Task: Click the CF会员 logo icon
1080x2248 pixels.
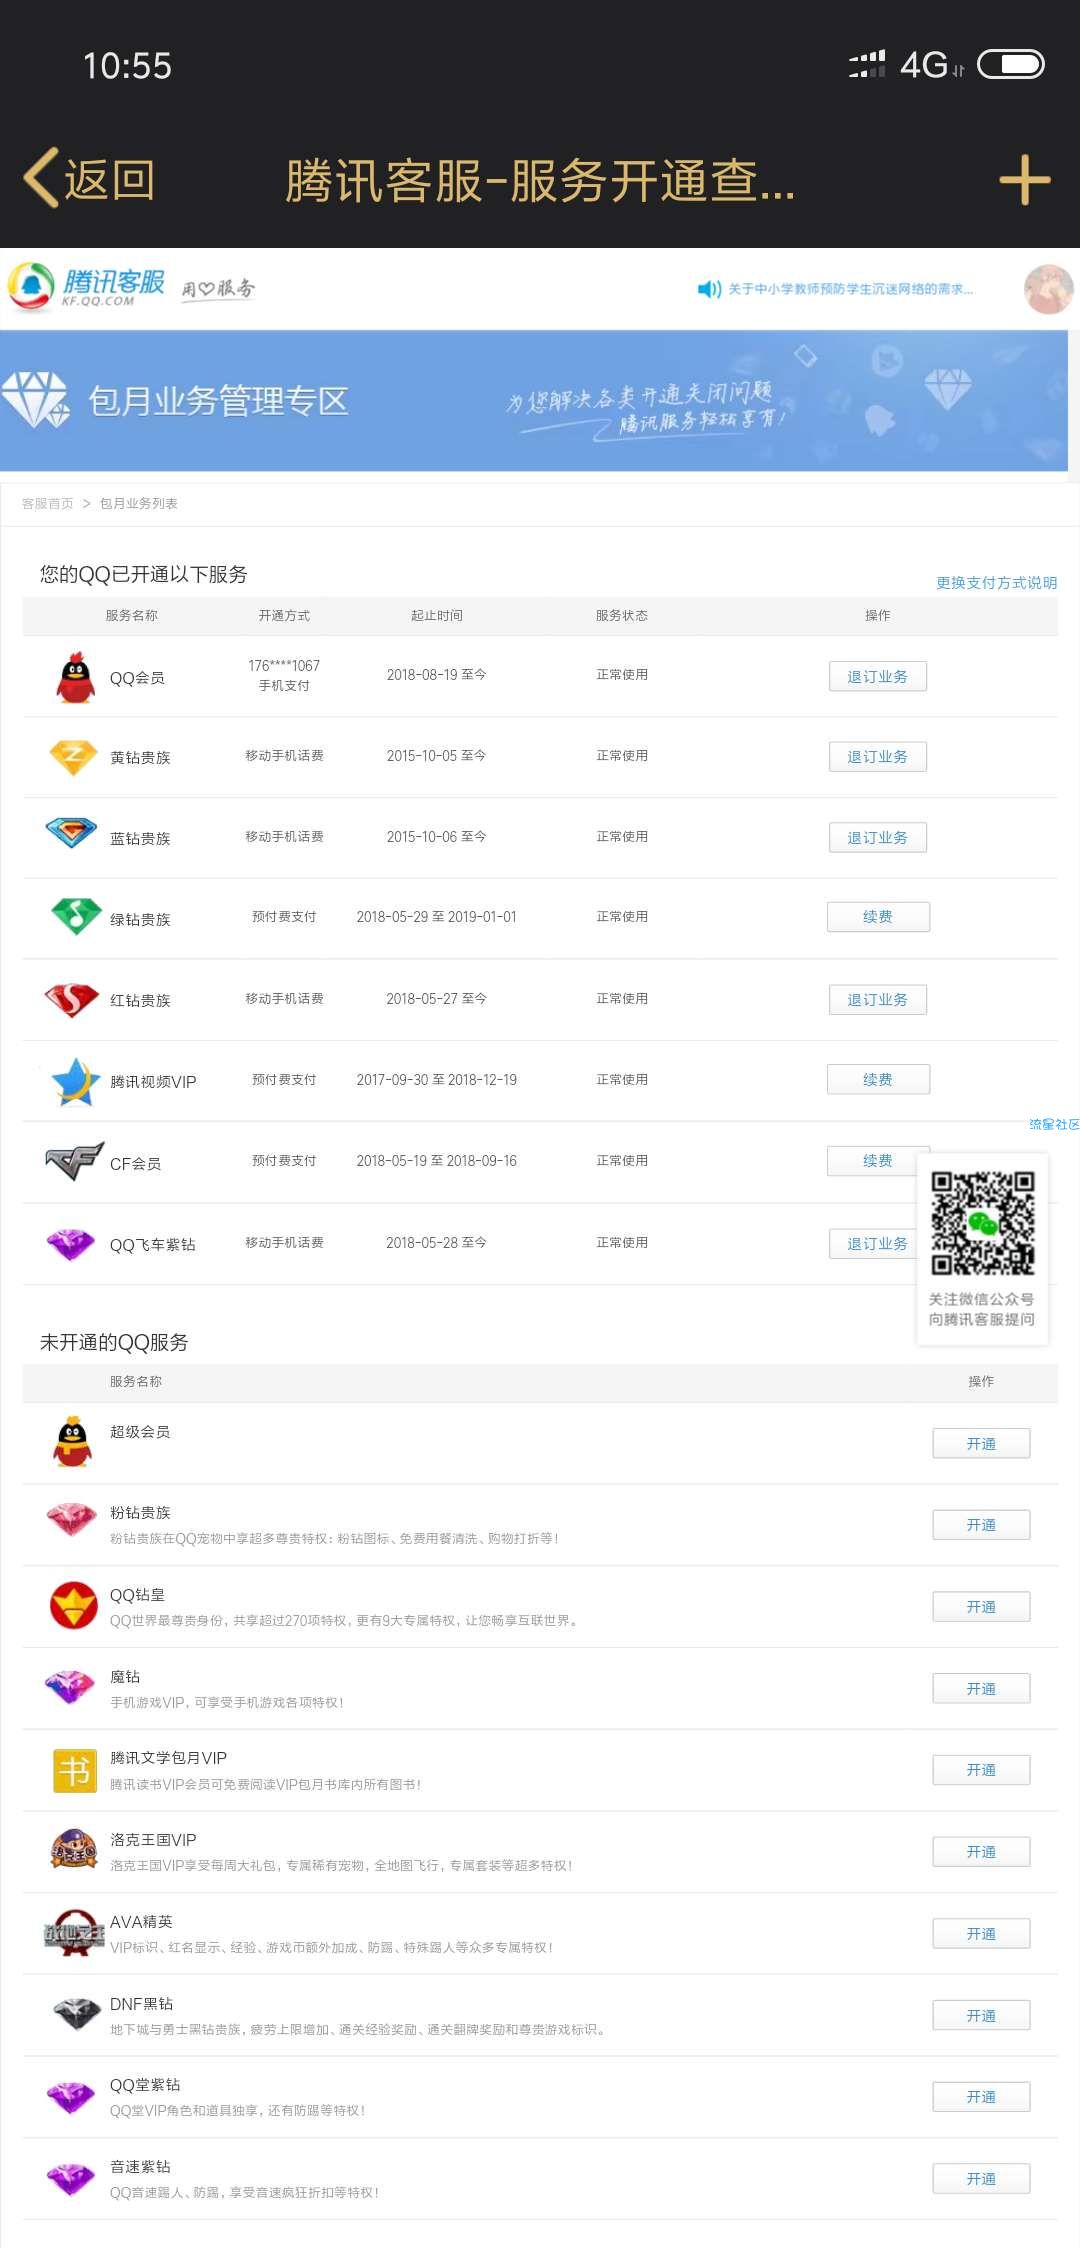Action: tap(74, 1161)
